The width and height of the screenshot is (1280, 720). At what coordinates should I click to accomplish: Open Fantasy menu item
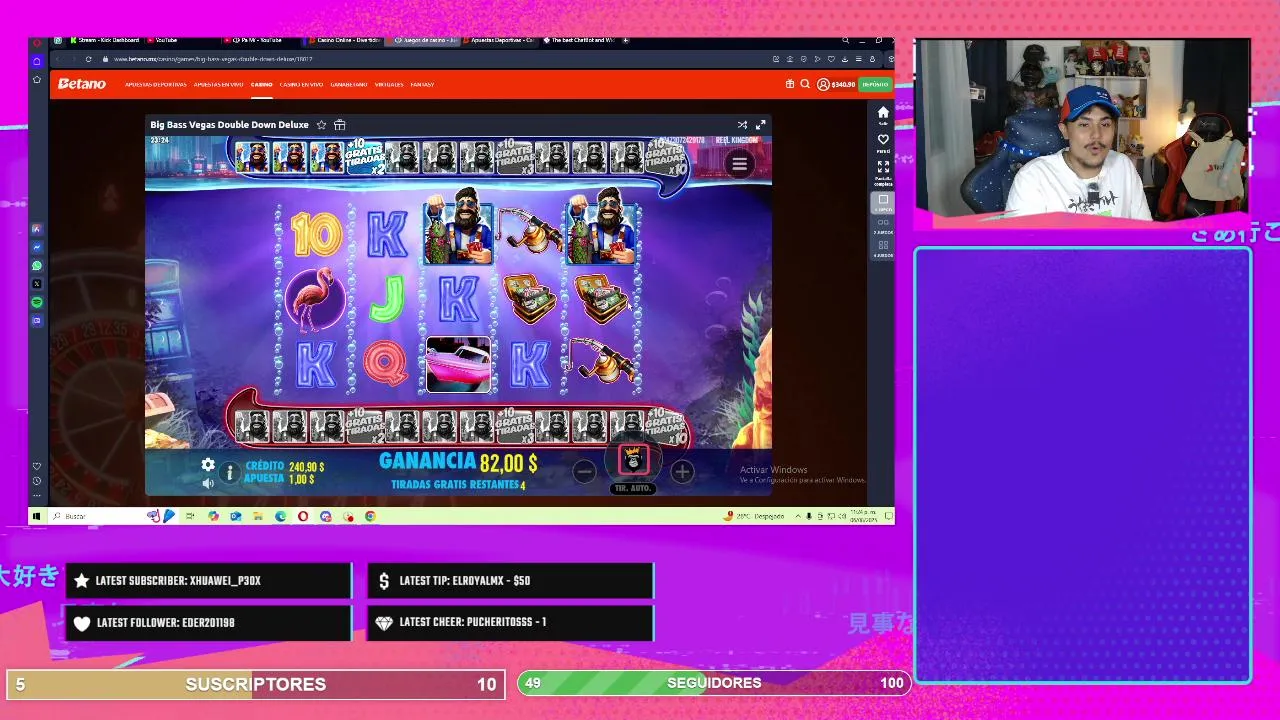(x=422, y=84)
